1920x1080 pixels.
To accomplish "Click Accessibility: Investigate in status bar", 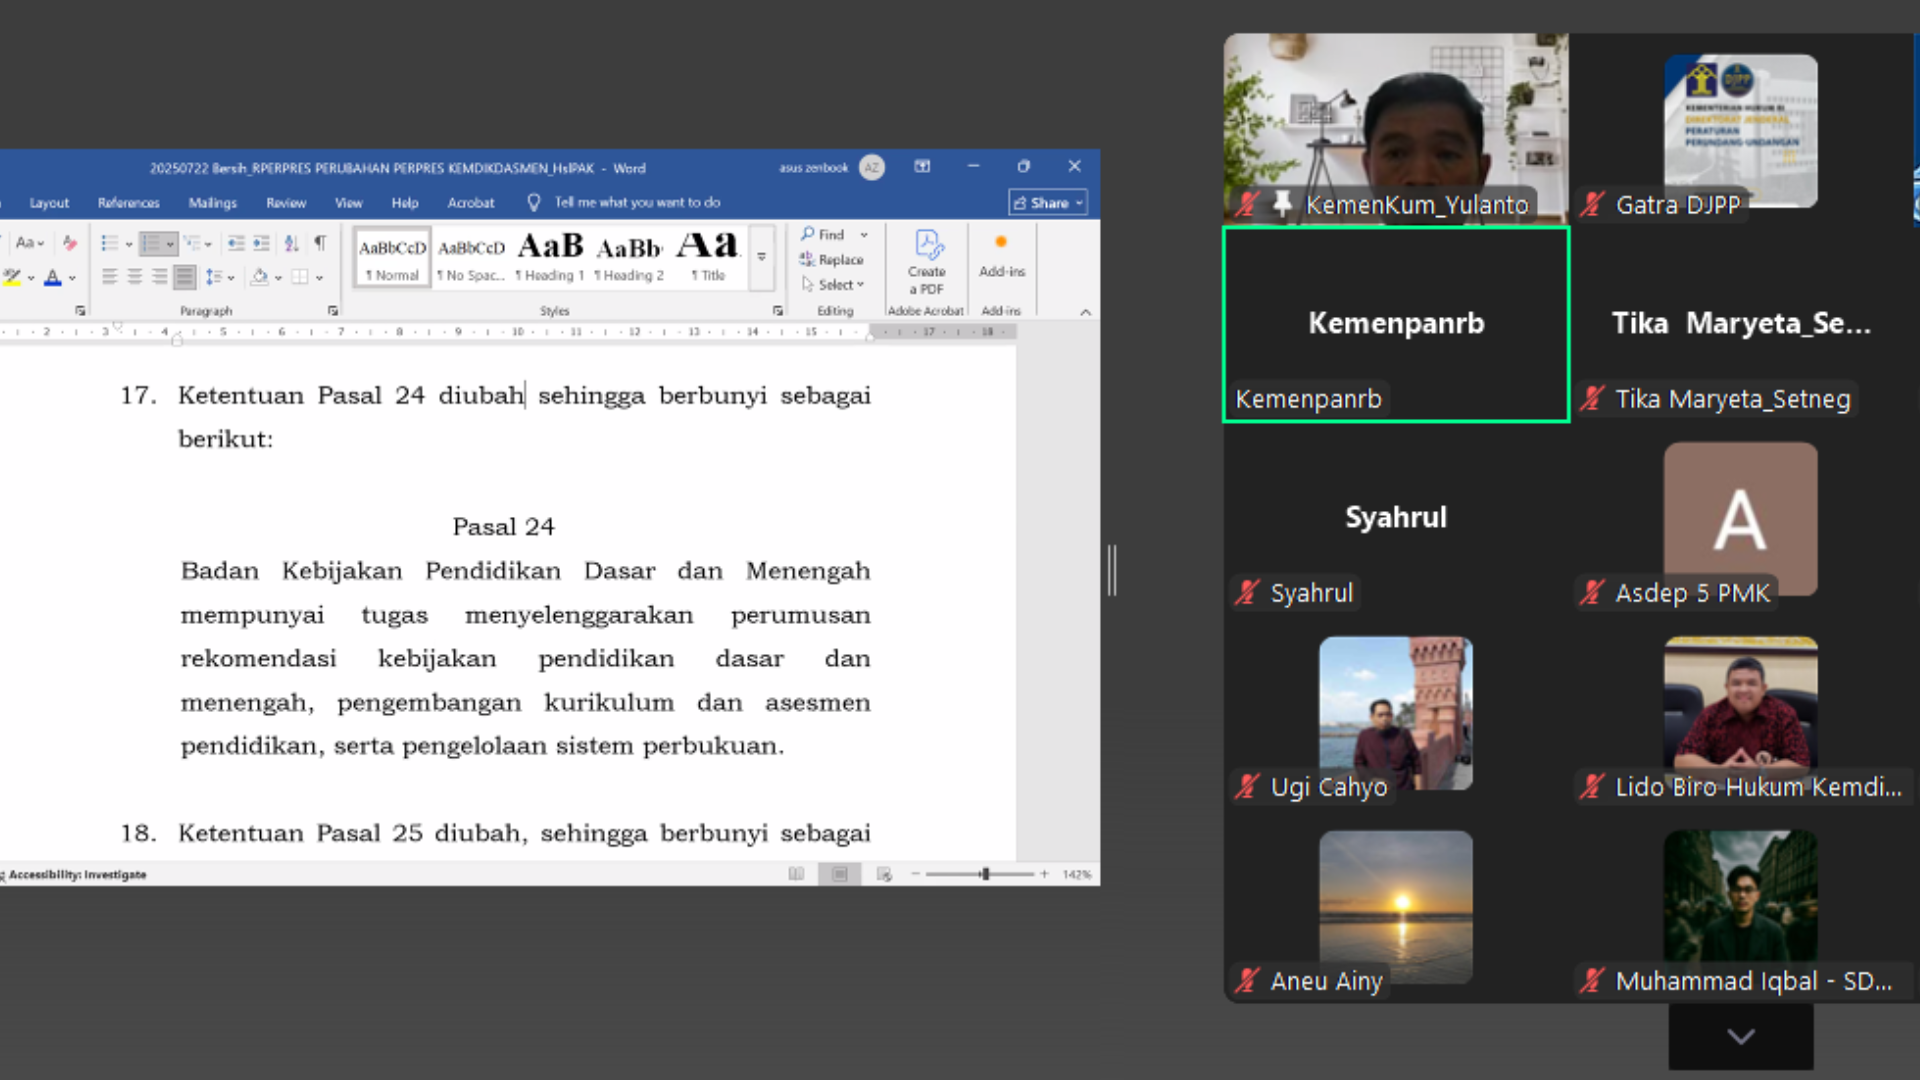I will (x=78, y=875).
